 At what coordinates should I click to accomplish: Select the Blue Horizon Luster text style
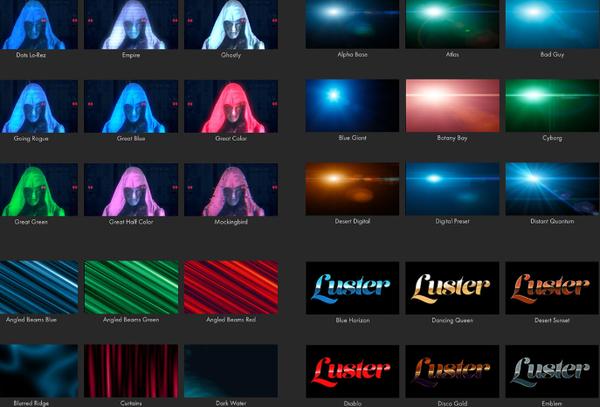352,288
